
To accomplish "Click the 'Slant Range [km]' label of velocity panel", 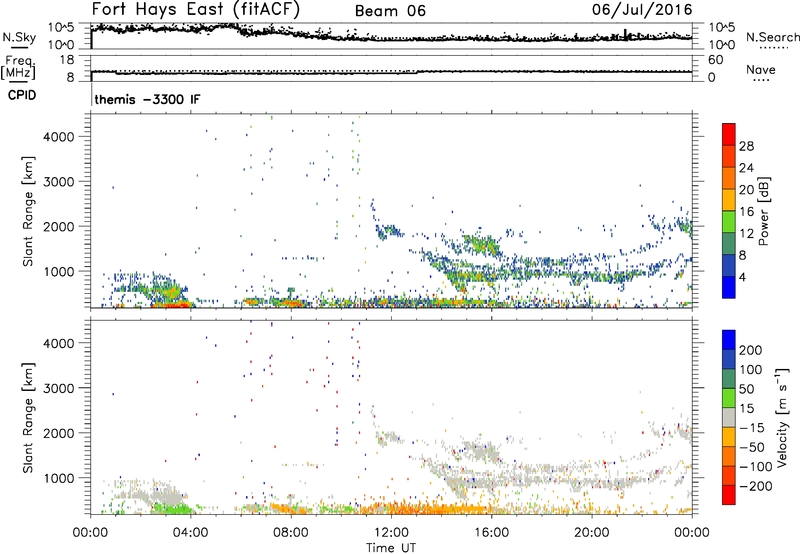I will tap(28, 417).
